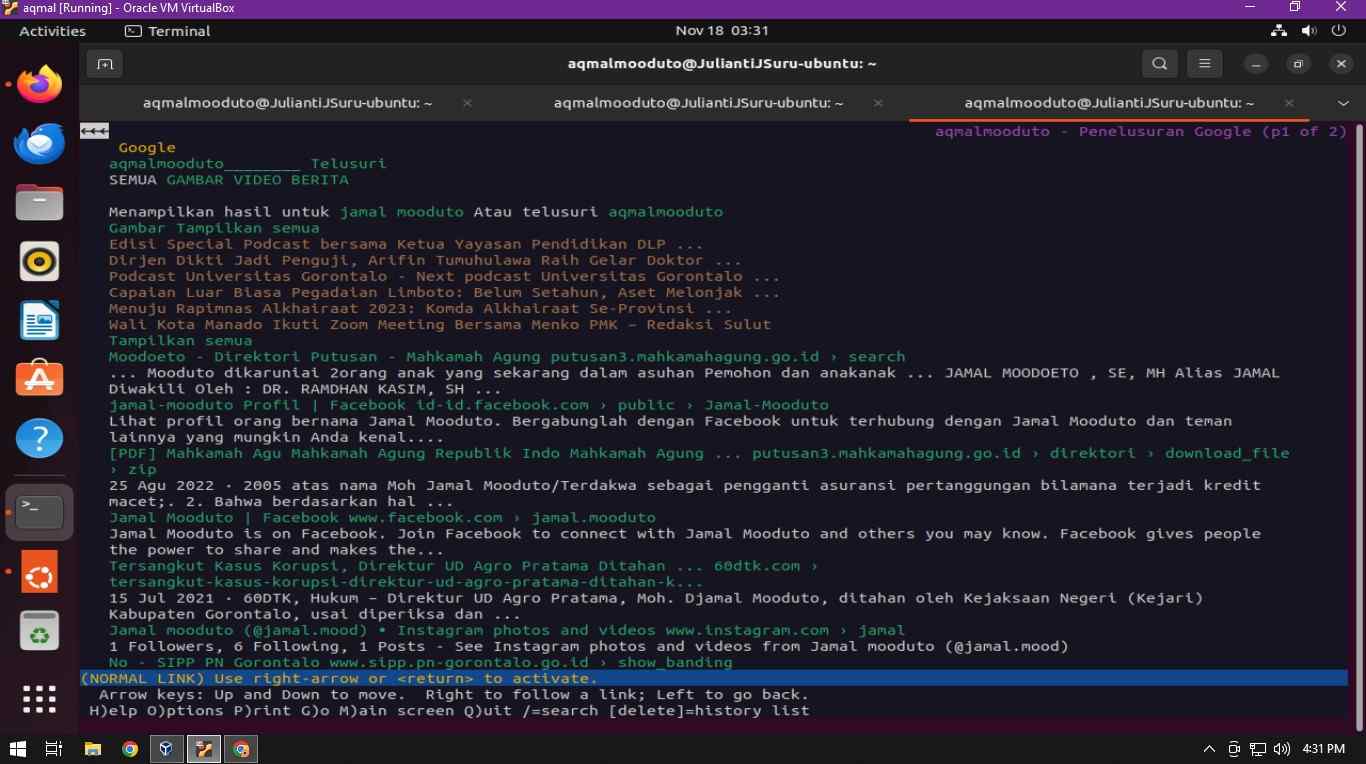Open the Trash in the dock

click(39, 631)
